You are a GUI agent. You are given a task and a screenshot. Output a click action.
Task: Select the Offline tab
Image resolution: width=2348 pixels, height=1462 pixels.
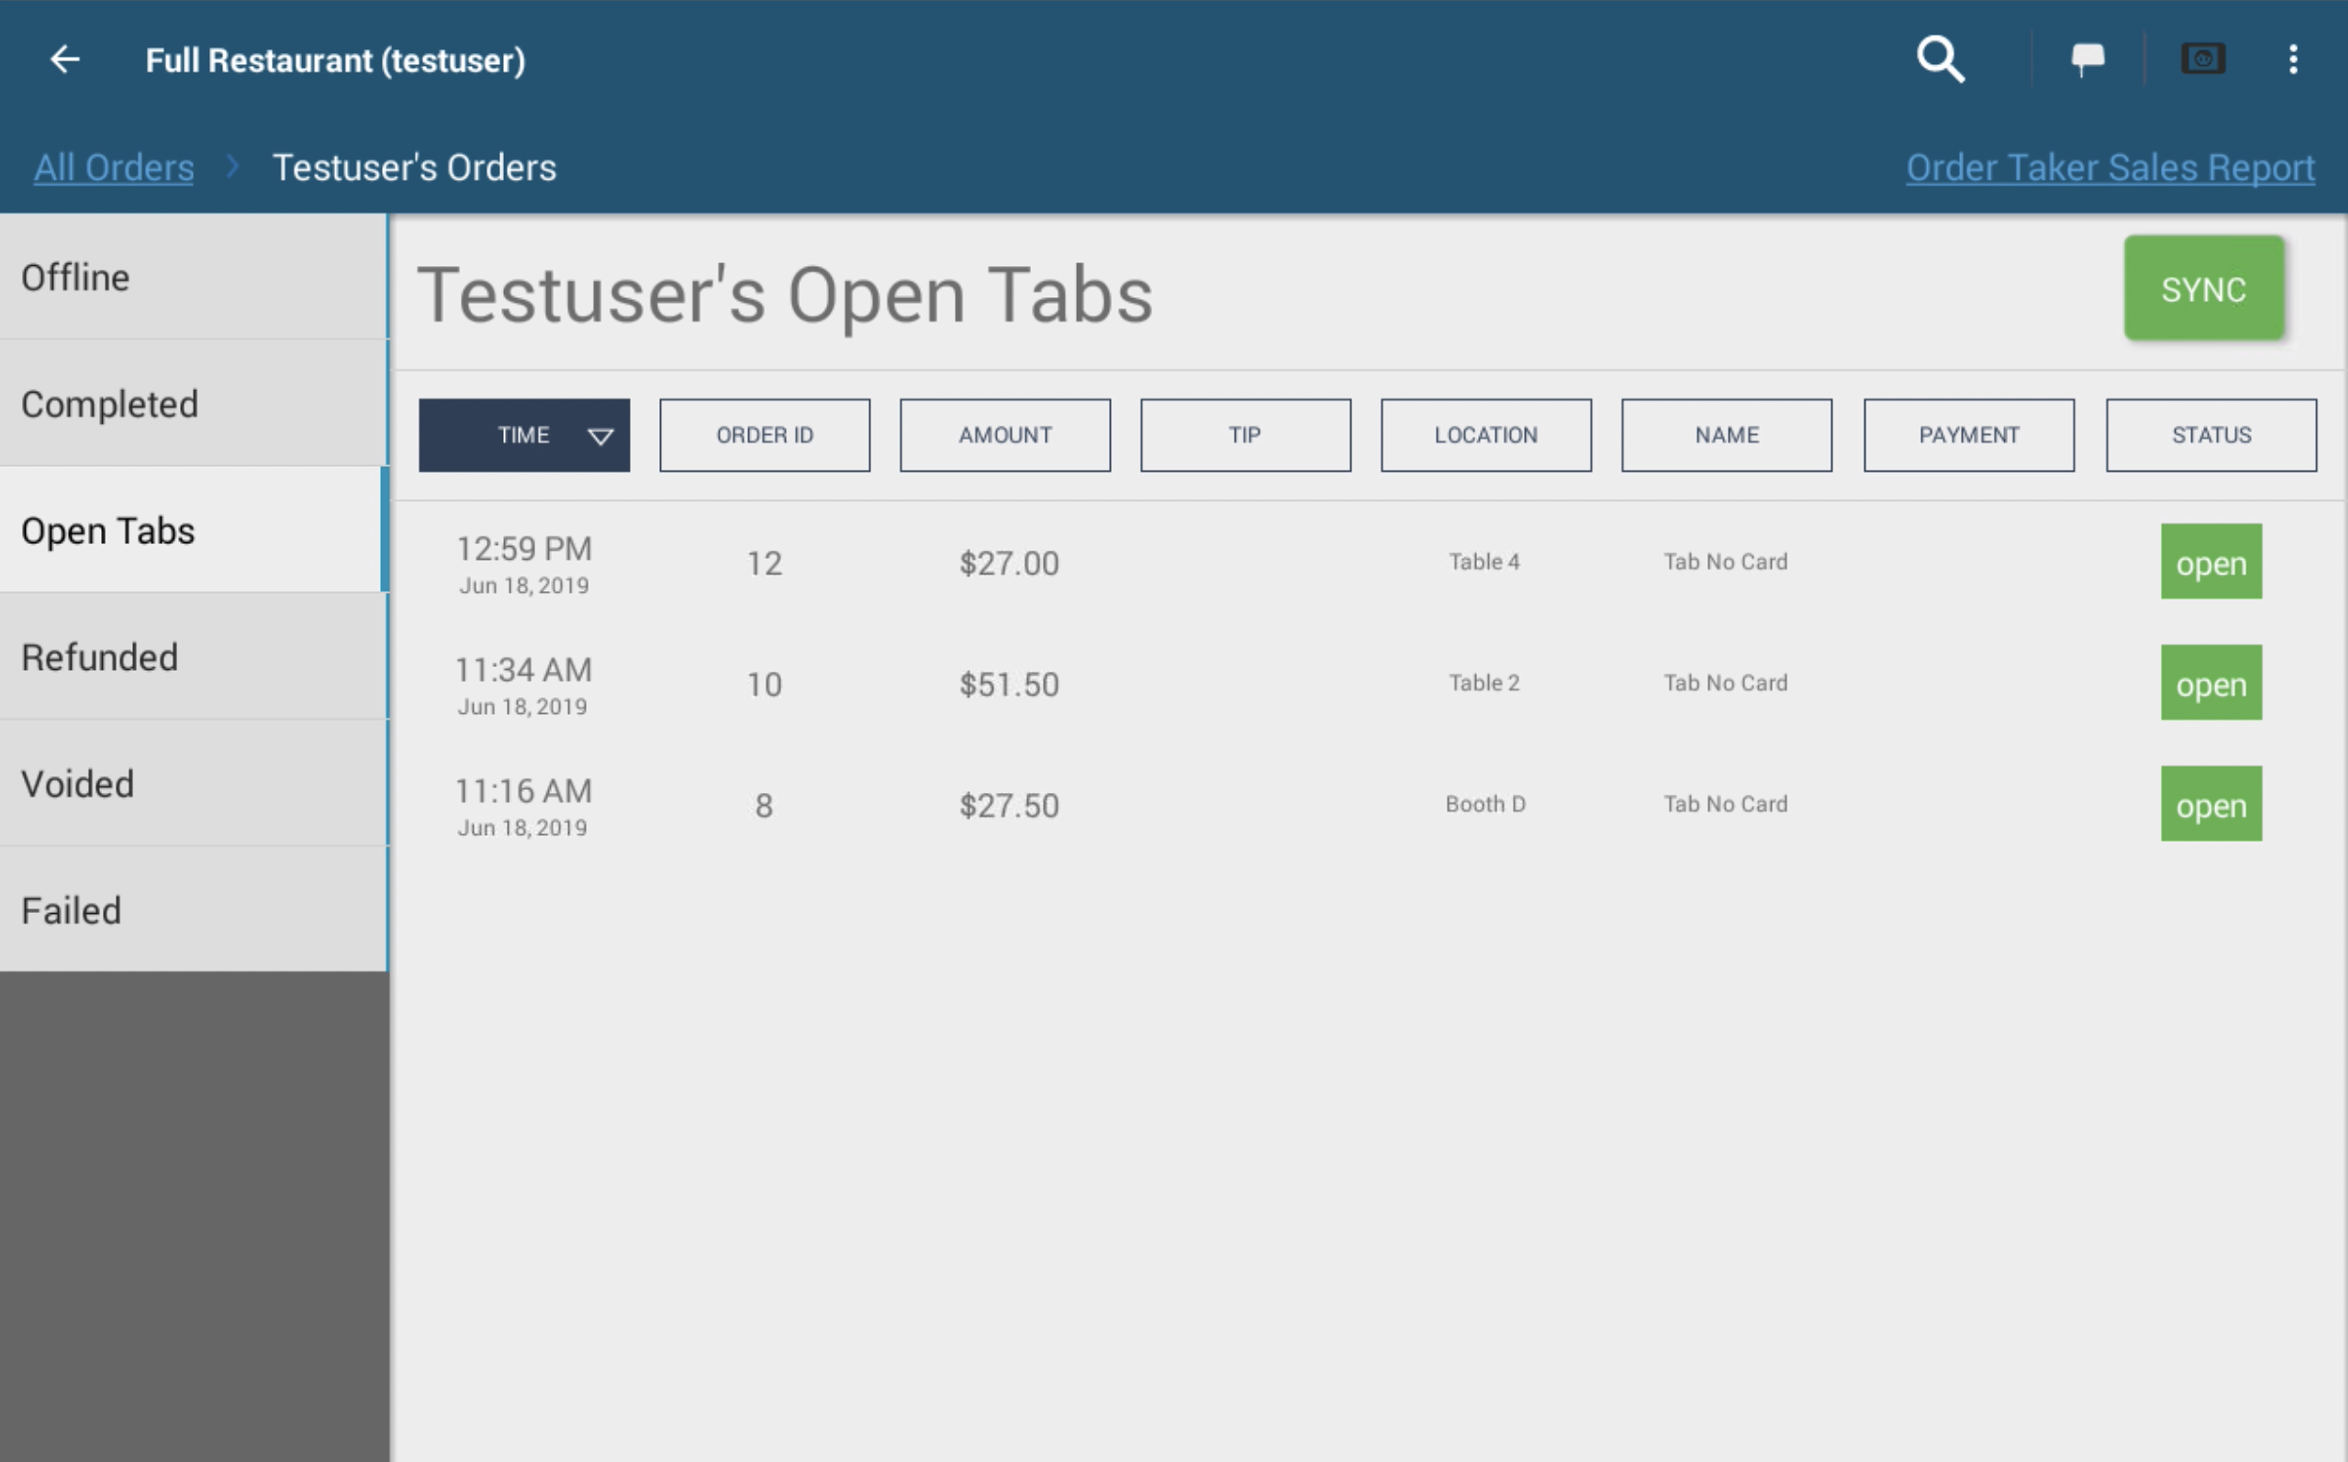coord(193,277)
